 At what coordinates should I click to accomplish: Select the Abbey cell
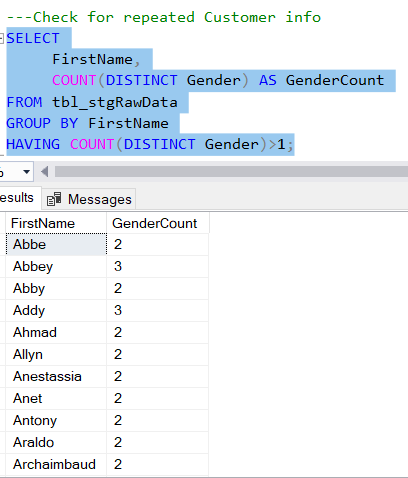[56, 266]
